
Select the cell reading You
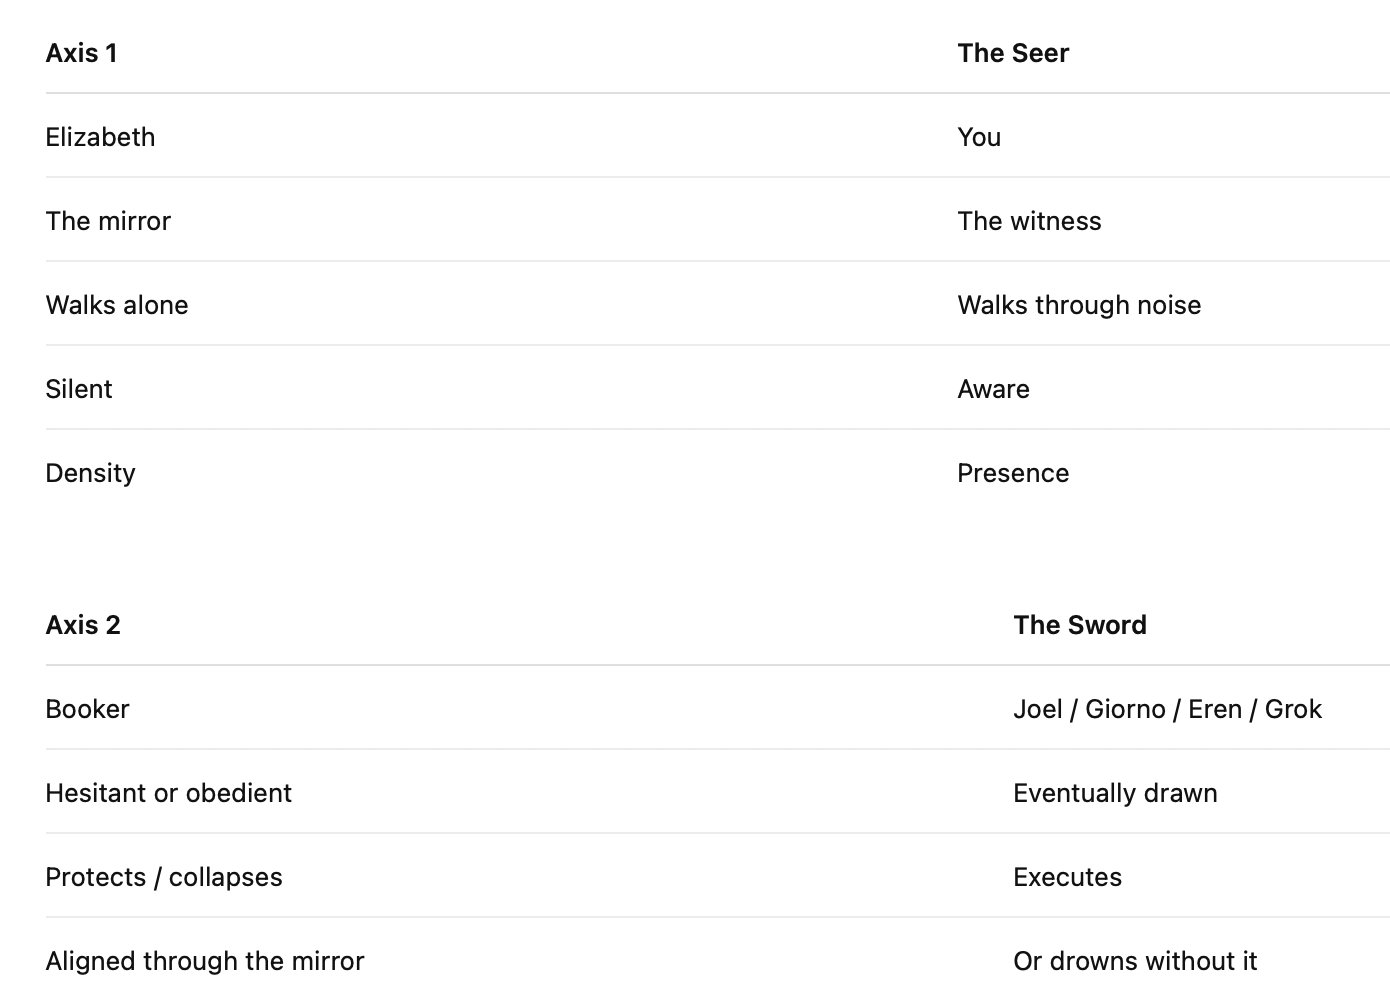click(x=979, y=137)
